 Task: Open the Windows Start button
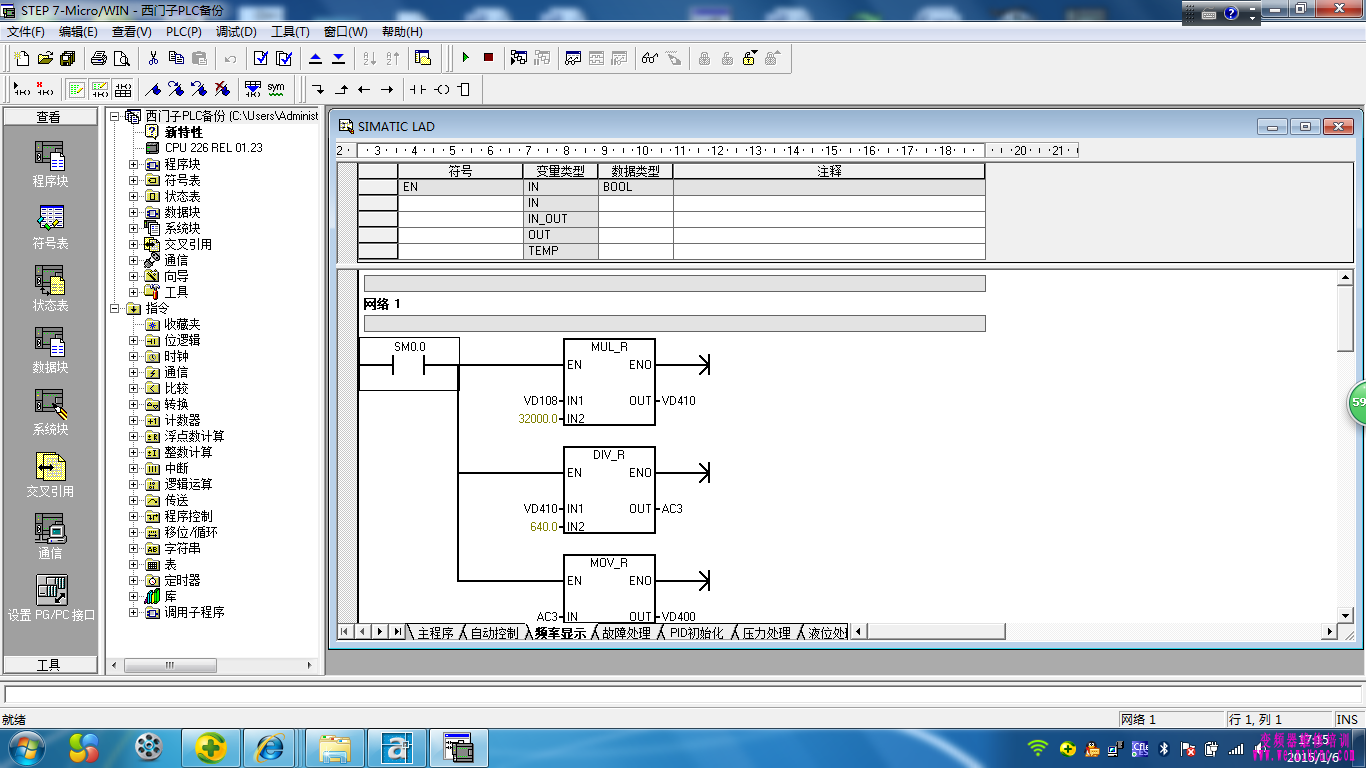[25, 747]
